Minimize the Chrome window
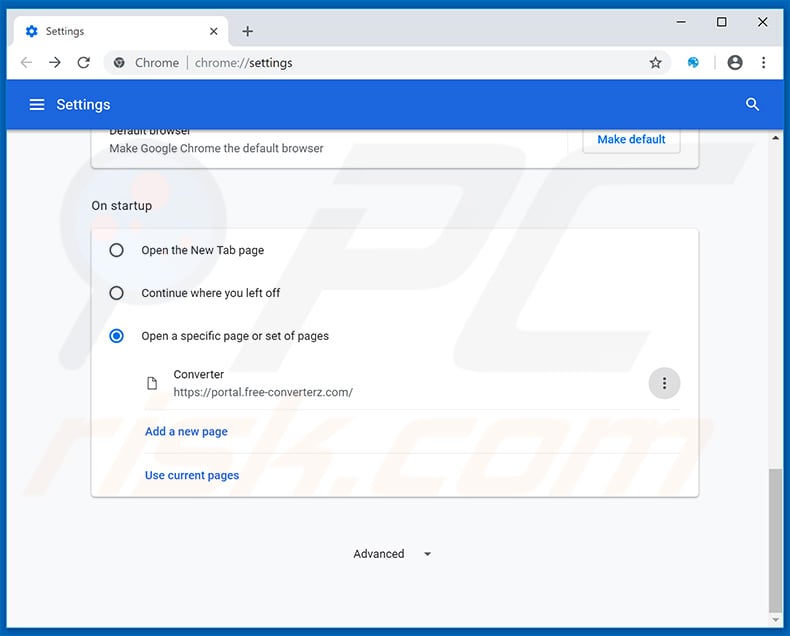The image size is (790, 636). [x=681, y=22]
